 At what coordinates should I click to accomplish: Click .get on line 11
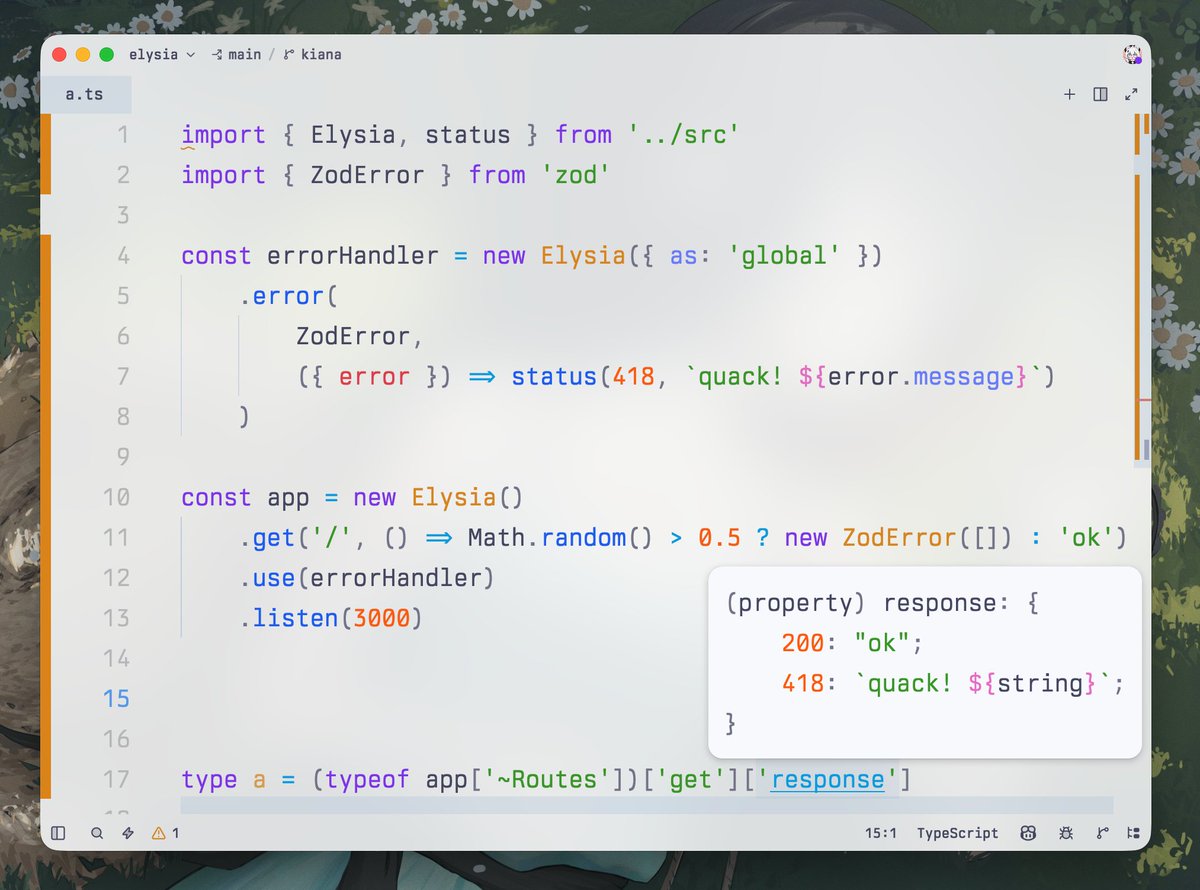coord(267,538)
